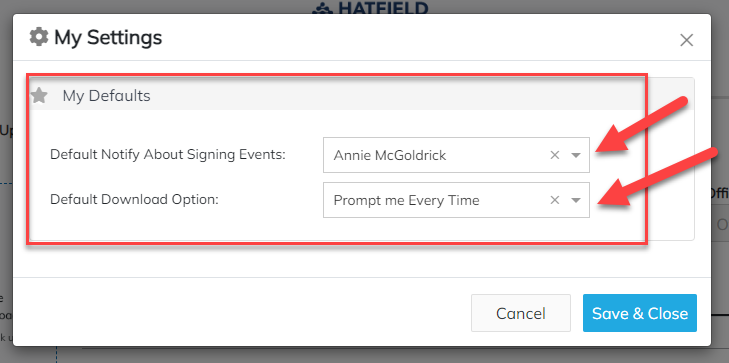Click the Hatfield logo icon behind the dialog
The width and height of the screenshot is (729, 363).
tap(323, 8)
